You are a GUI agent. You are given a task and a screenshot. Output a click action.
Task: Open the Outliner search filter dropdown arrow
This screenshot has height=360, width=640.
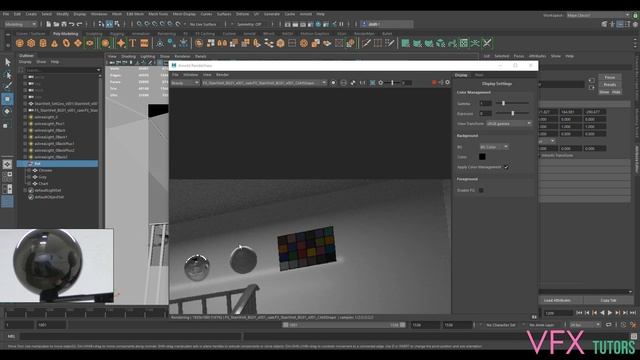(x=98, y=70)
